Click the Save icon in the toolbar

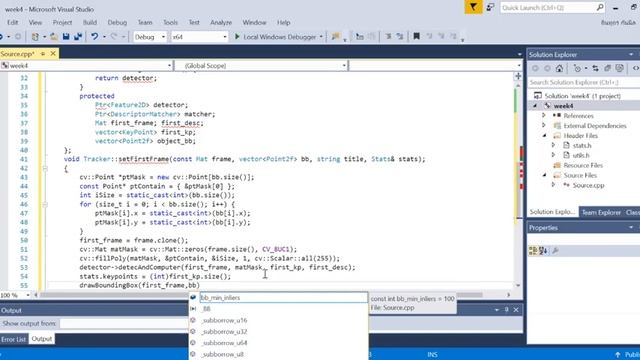pos(66,37)
